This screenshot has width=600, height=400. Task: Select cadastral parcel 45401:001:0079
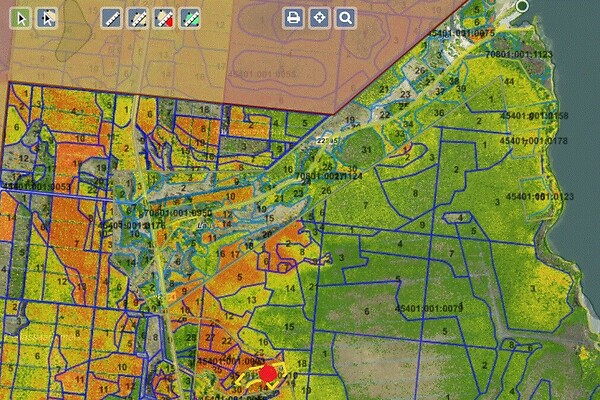tap(432, 308)
